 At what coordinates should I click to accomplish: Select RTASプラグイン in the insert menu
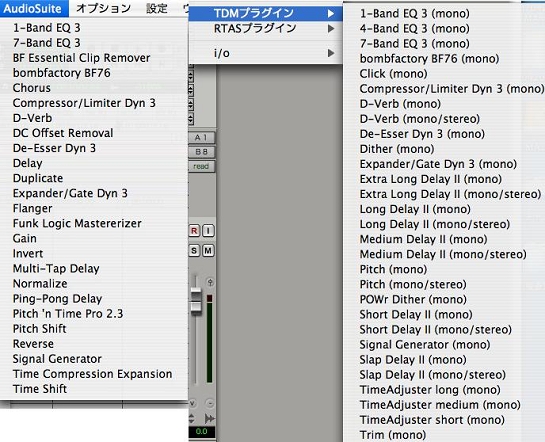click(266, 28)
